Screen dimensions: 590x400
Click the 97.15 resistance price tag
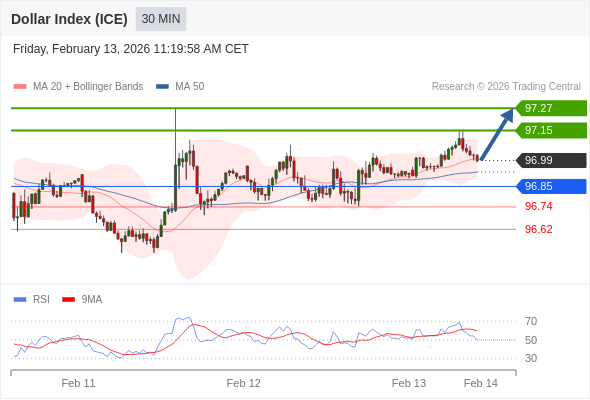(x=551, y=130)
